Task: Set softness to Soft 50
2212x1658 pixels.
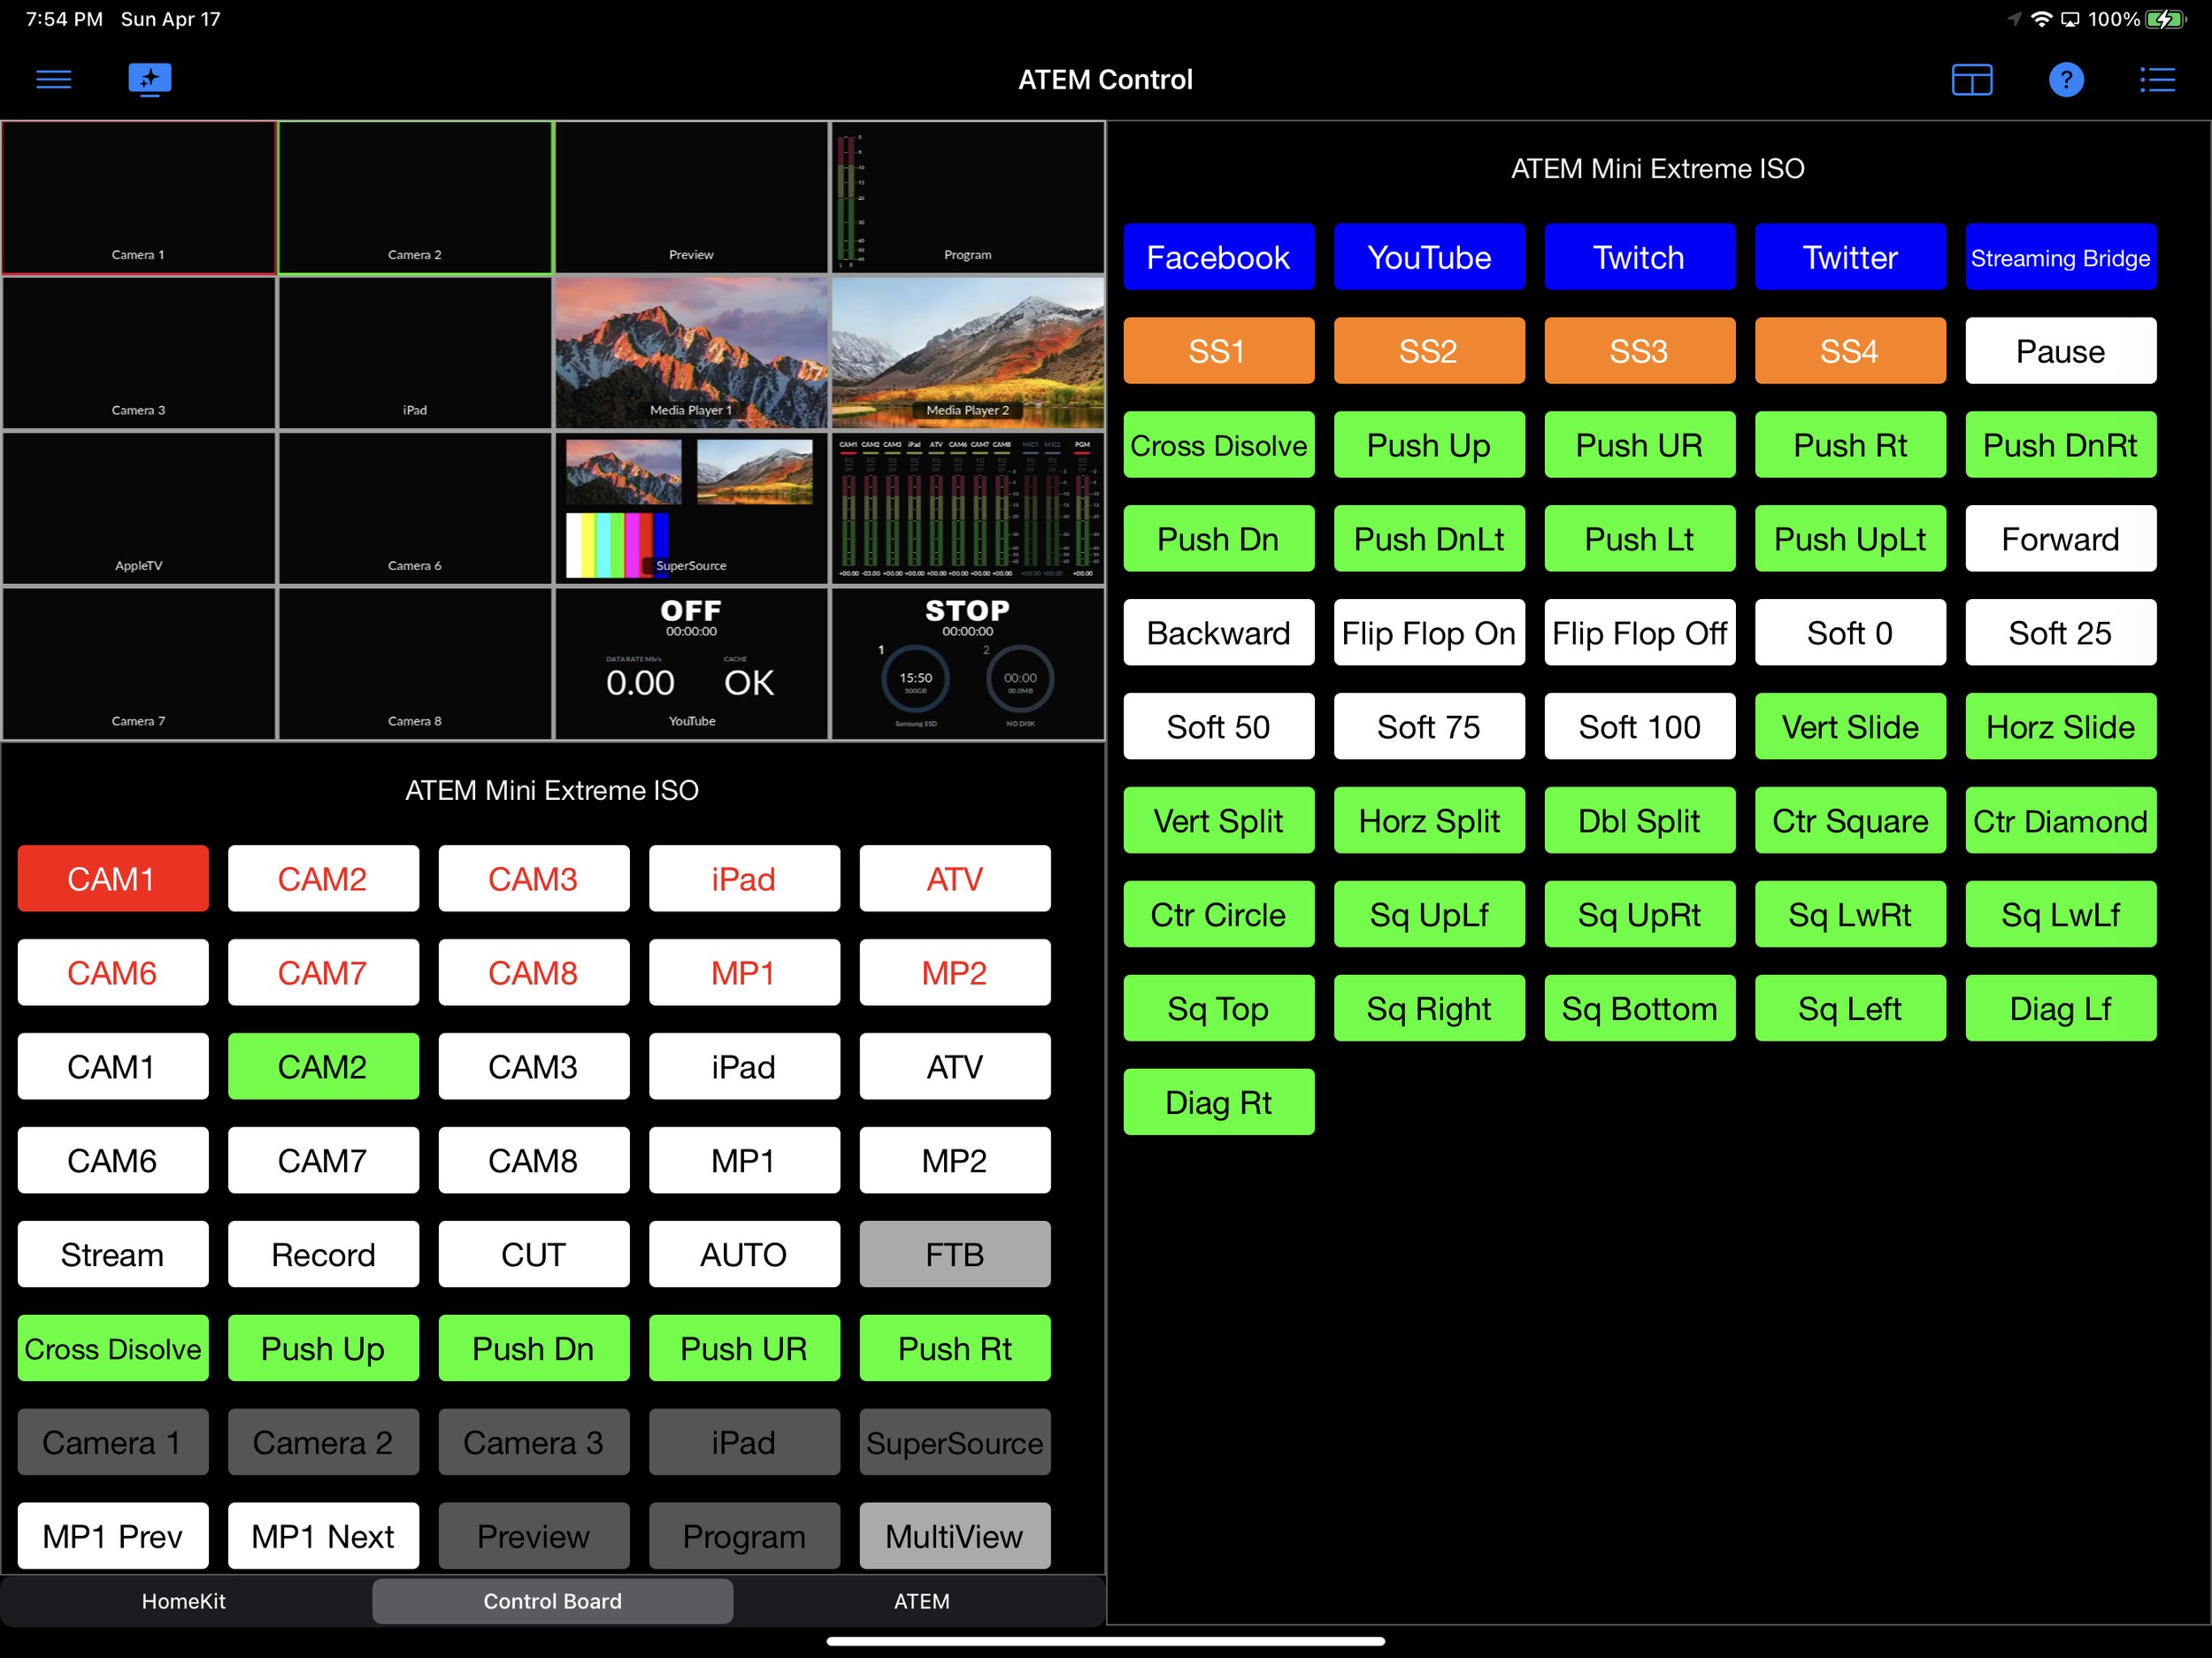Action: 1218,727
